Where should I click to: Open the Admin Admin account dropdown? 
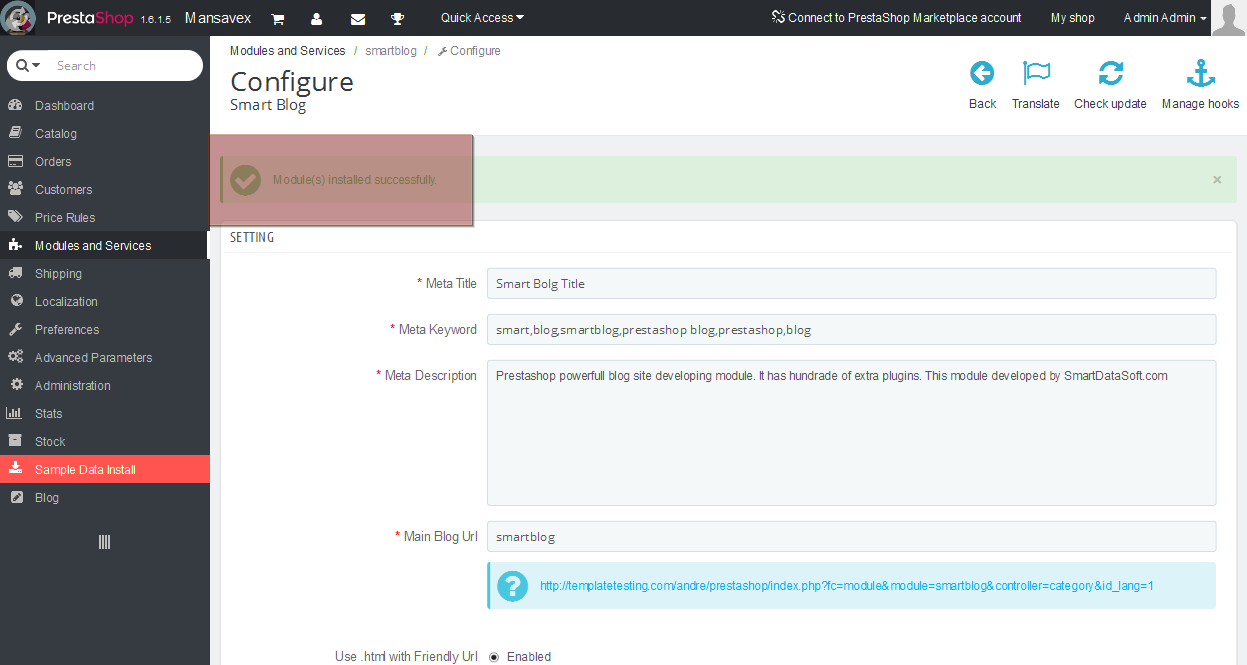(x=1165, y=18)
